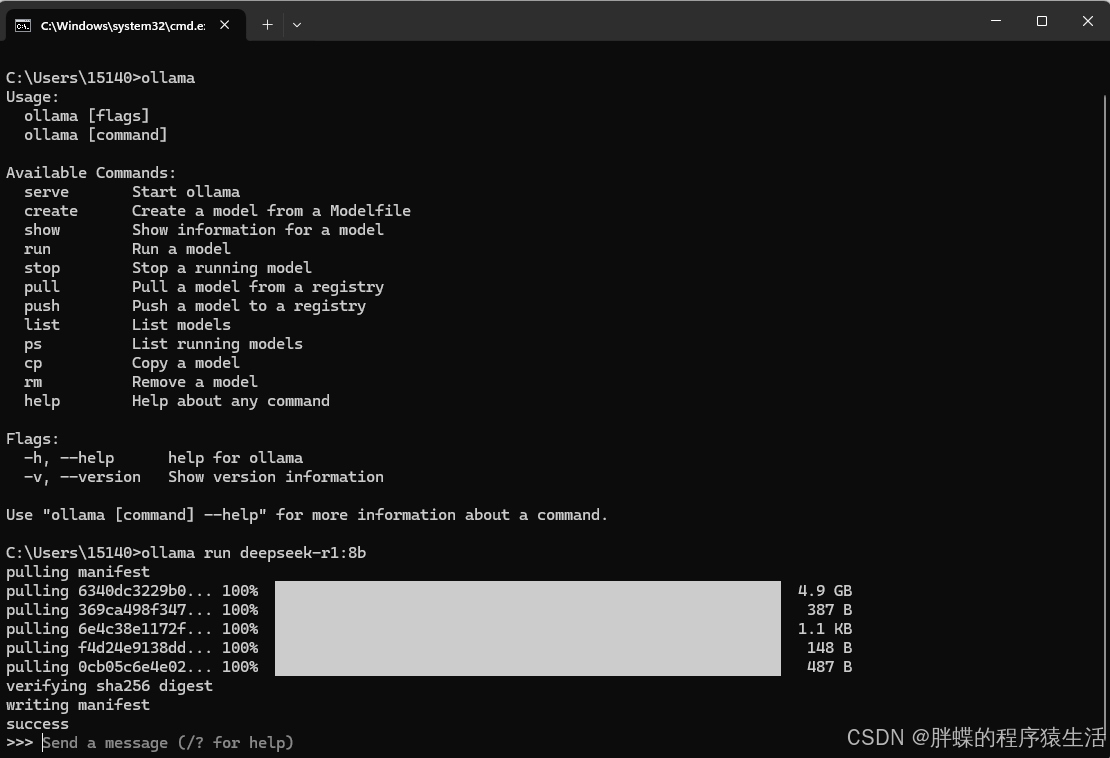Click the cmd icon in the tab

coord(23,25)
